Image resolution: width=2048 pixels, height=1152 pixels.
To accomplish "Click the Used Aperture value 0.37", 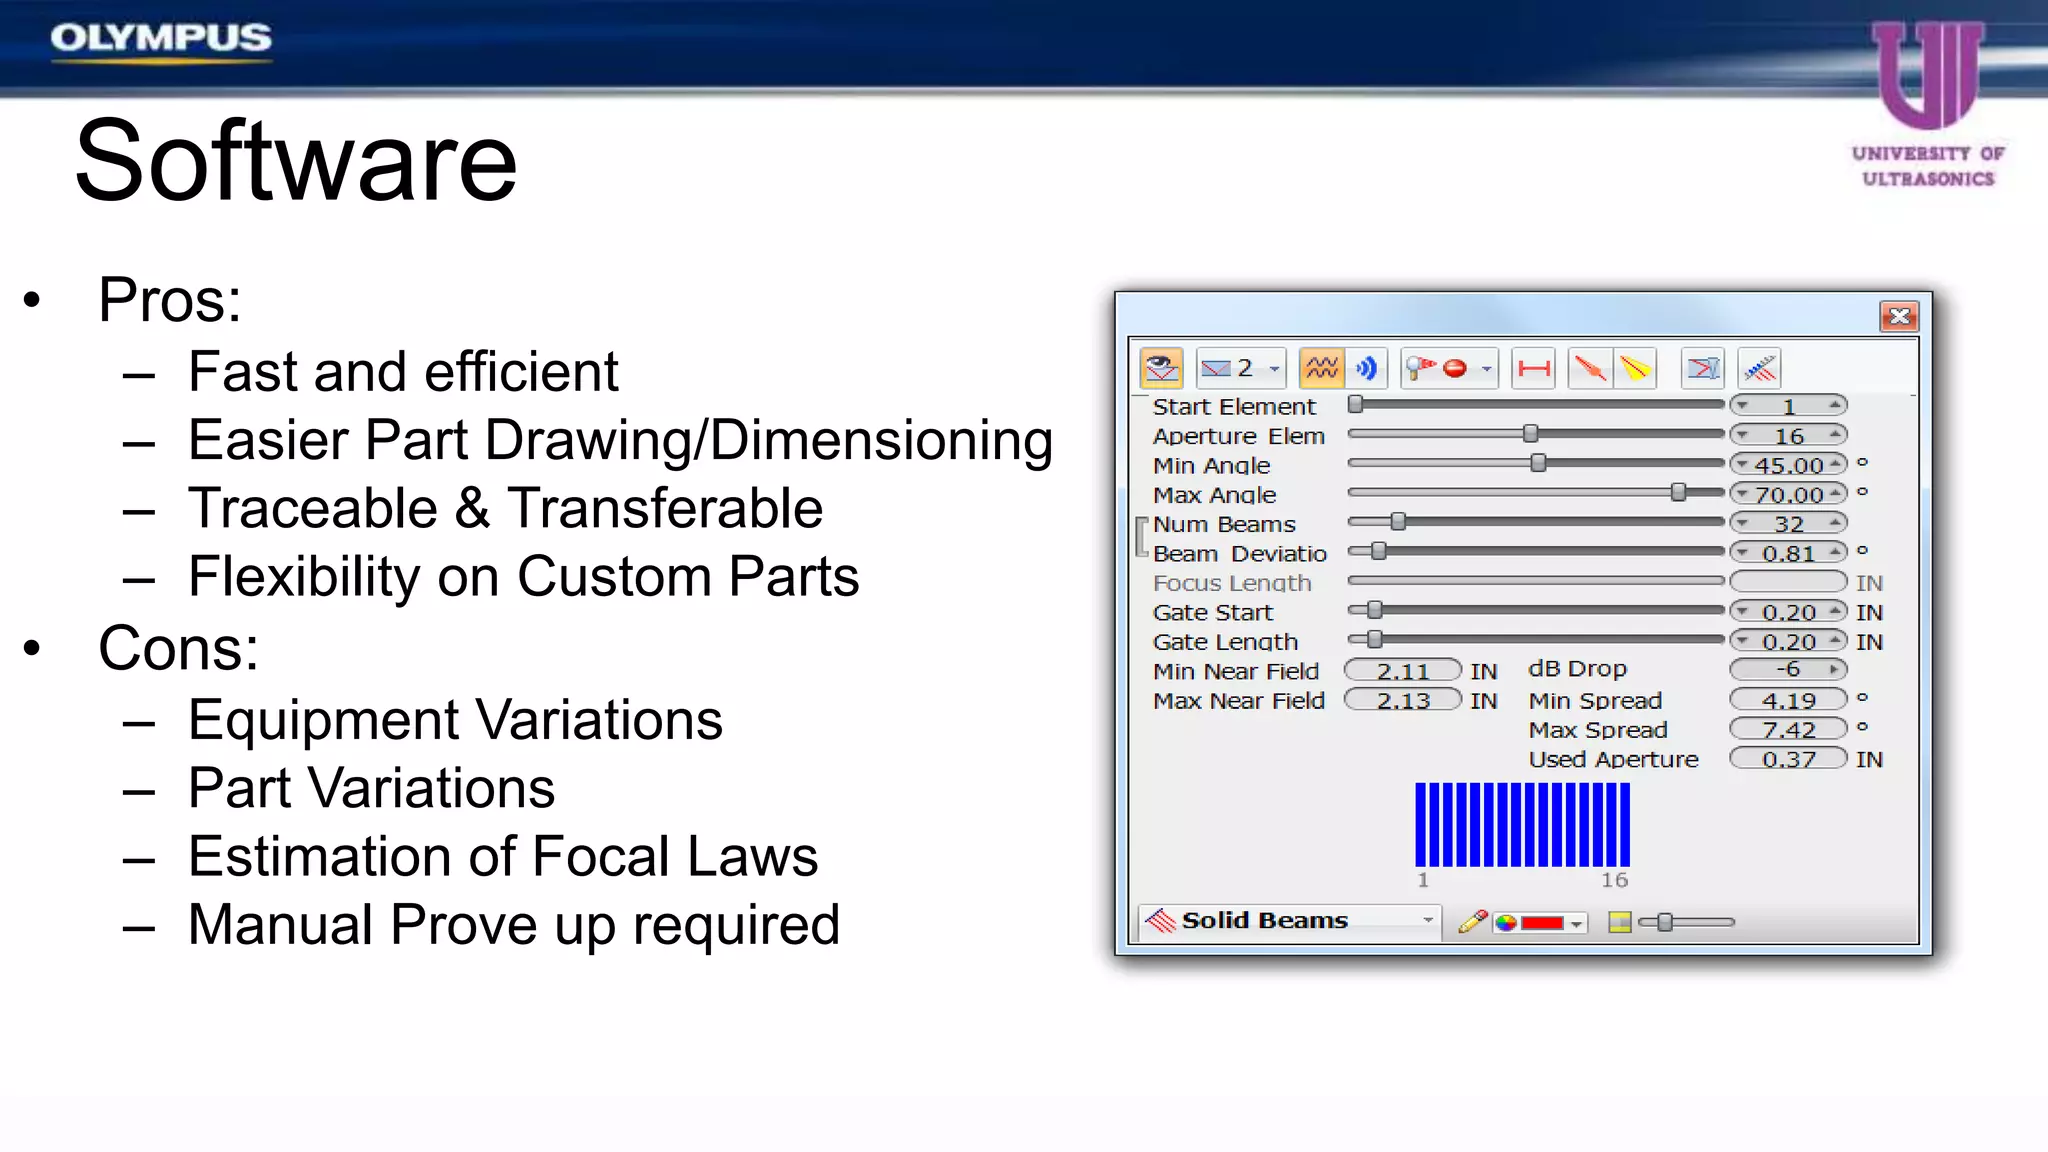I will 1788,758.
